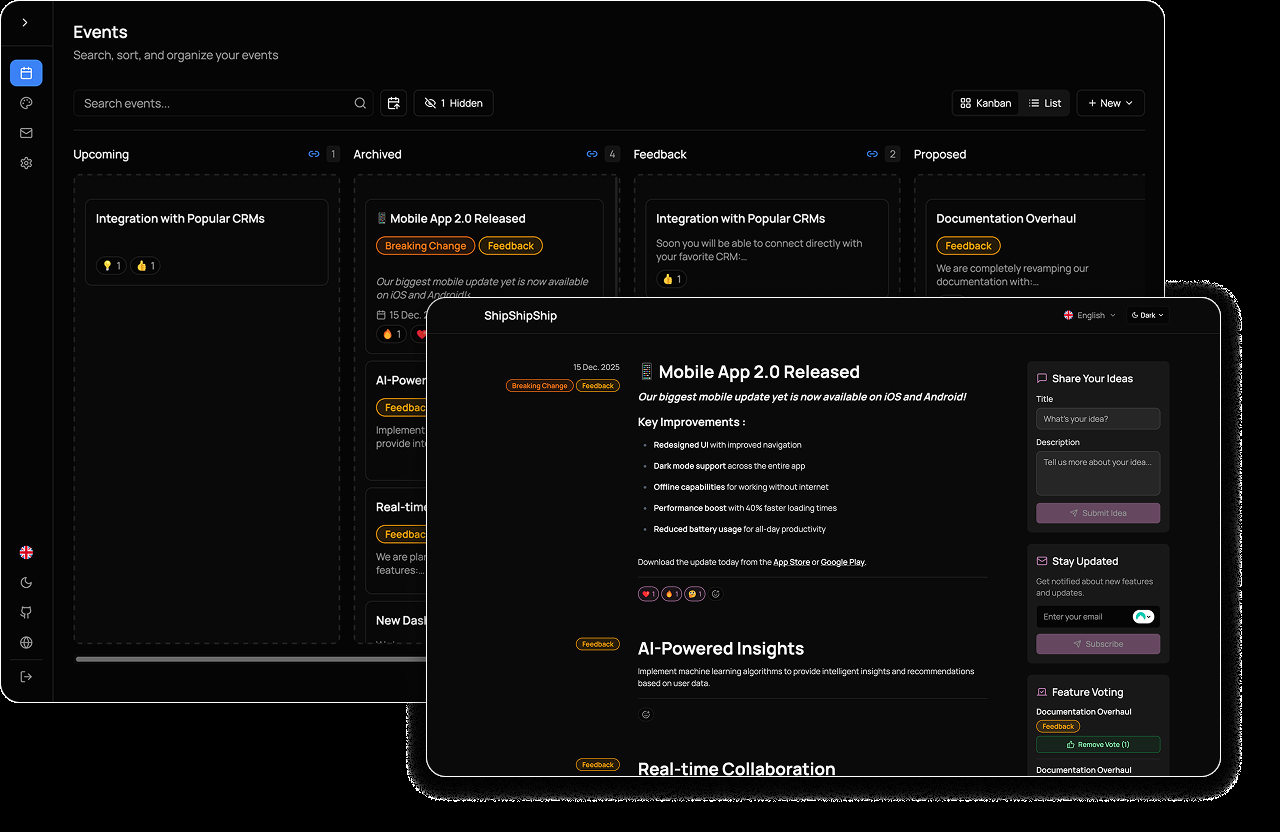Click the link icon on the Upcoming column
1280x832 pixels.
coord(313,154)
